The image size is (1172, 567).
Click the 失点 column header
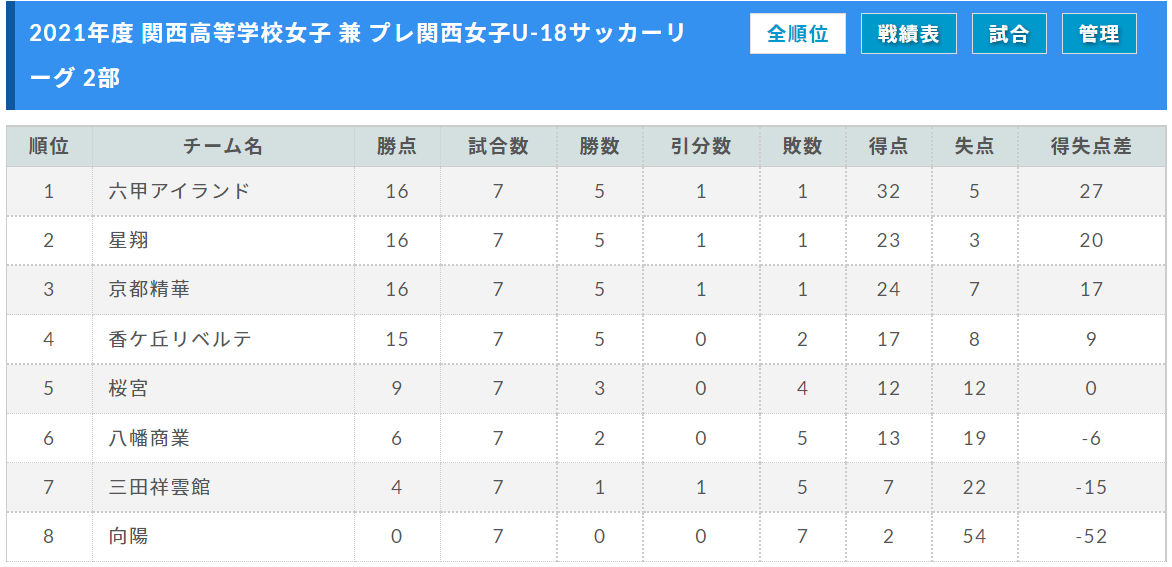point(975,146)
